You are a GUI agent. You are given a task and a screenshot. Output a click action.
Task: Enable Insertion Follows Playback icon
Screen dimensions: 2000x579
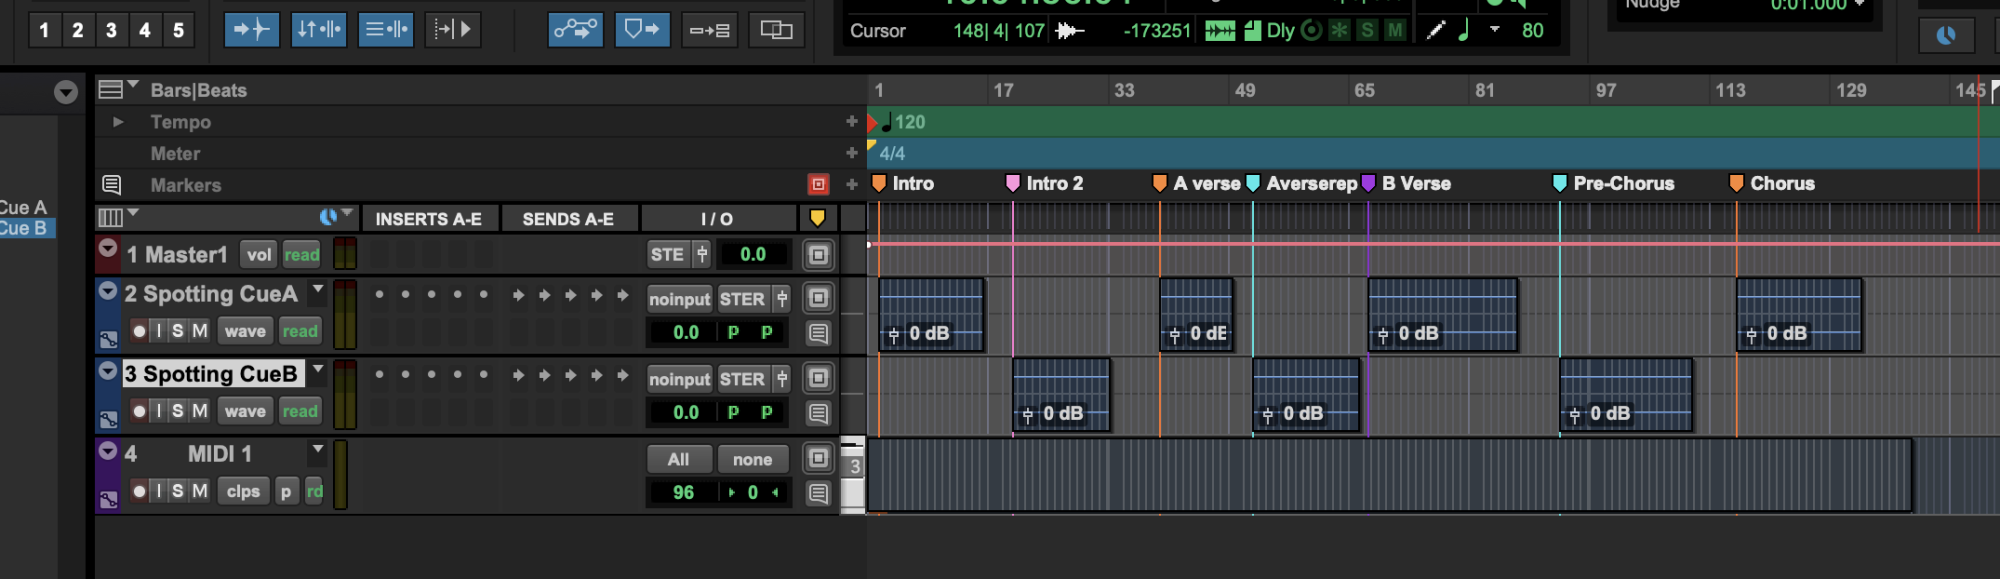tap(452, 30)
